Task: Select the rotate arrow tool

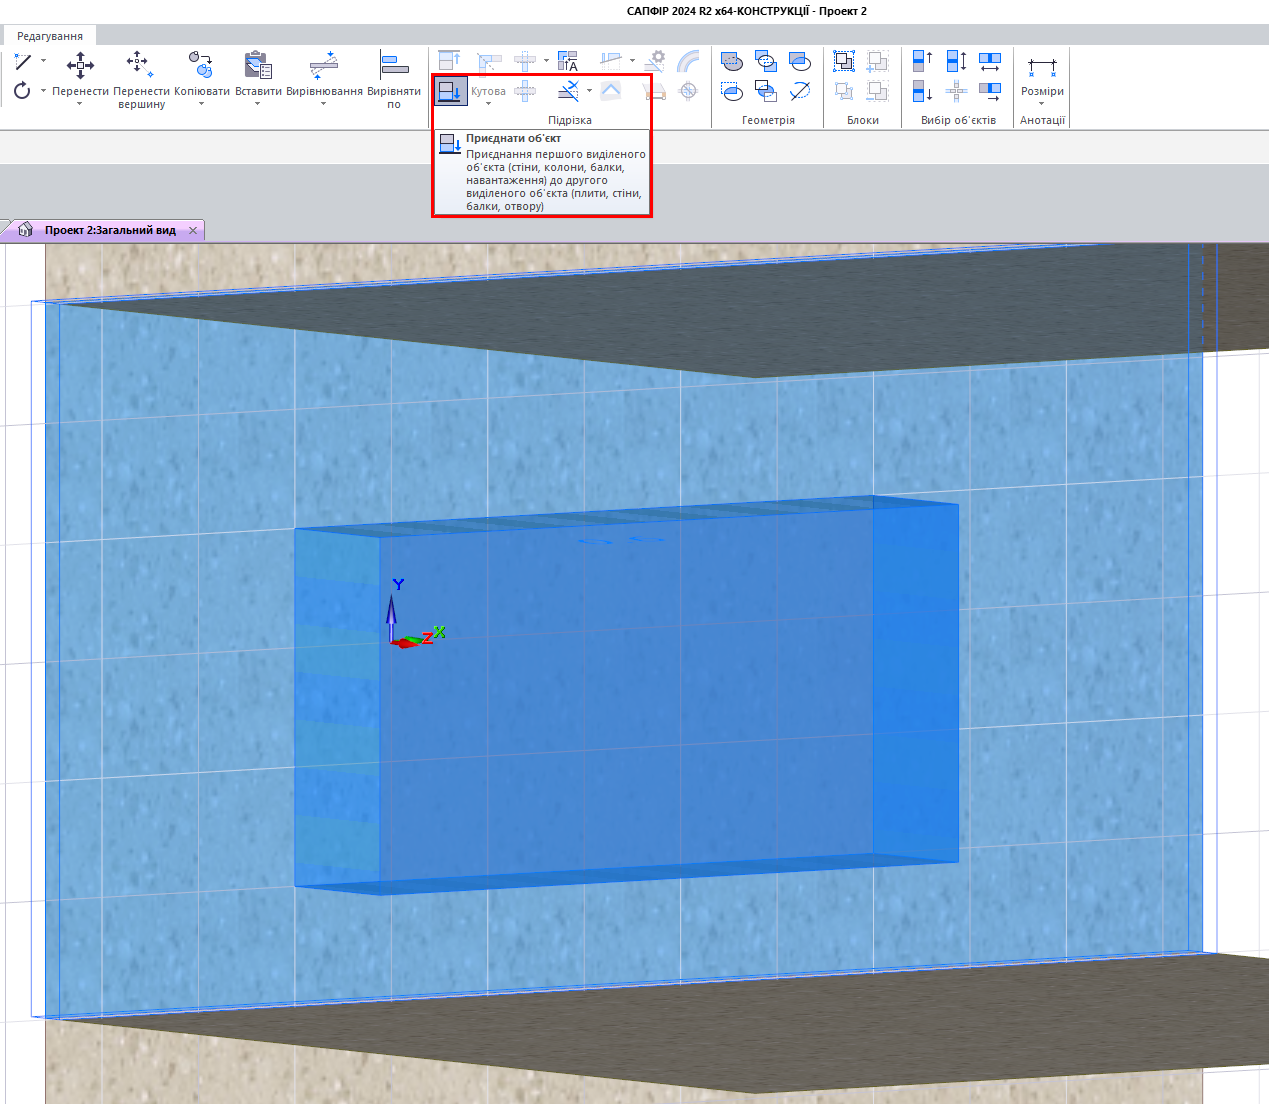Action: pos(22,91)
